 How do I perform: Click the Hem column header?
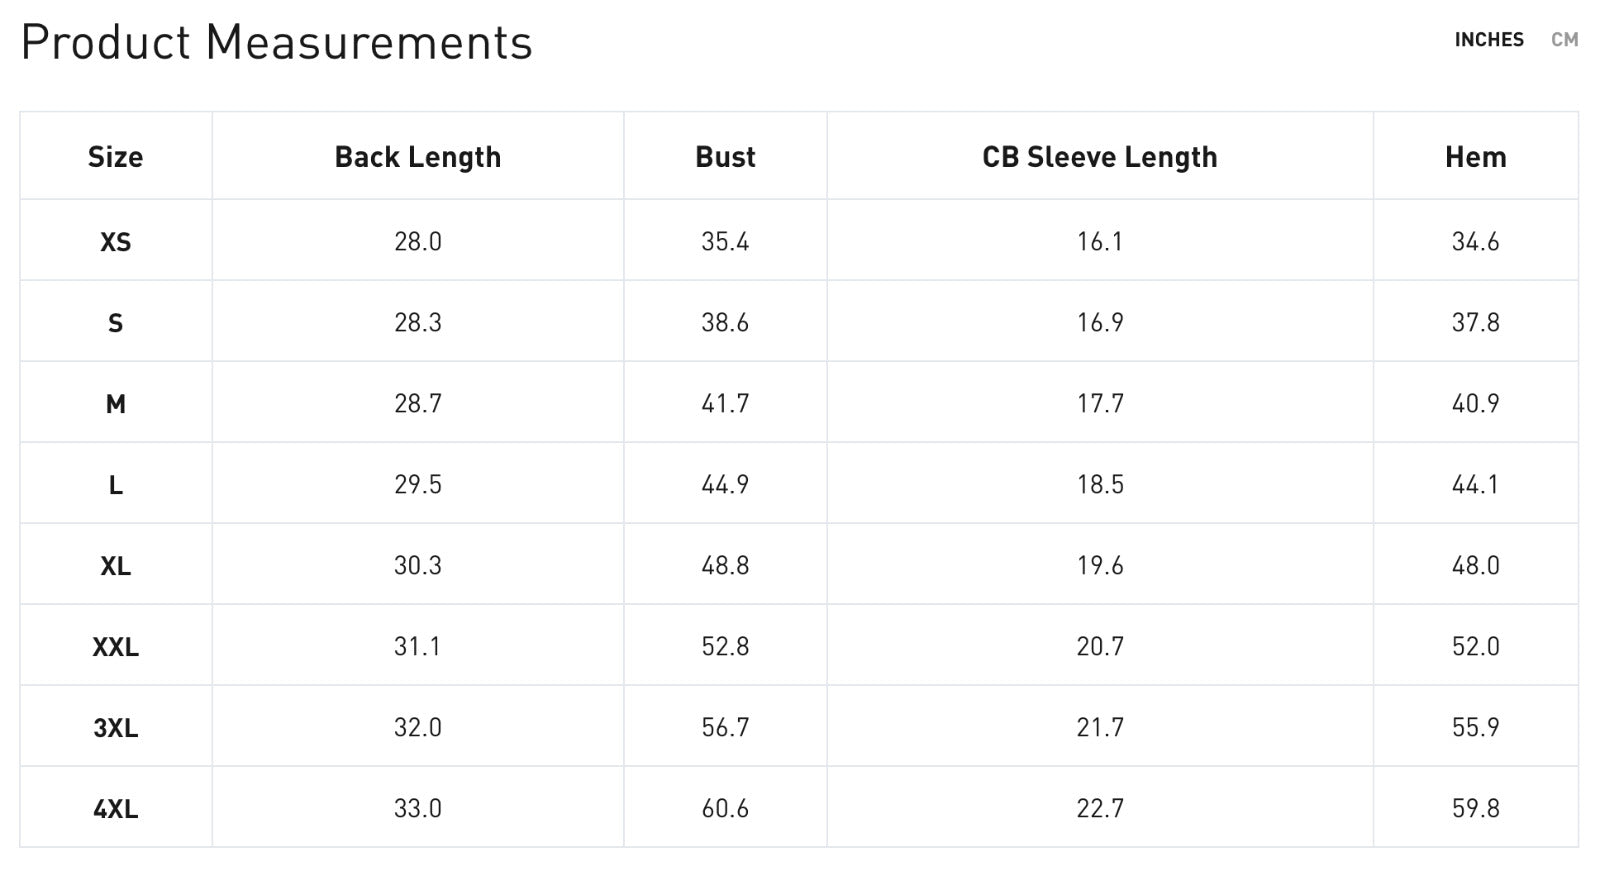[x=1475, y=157]
